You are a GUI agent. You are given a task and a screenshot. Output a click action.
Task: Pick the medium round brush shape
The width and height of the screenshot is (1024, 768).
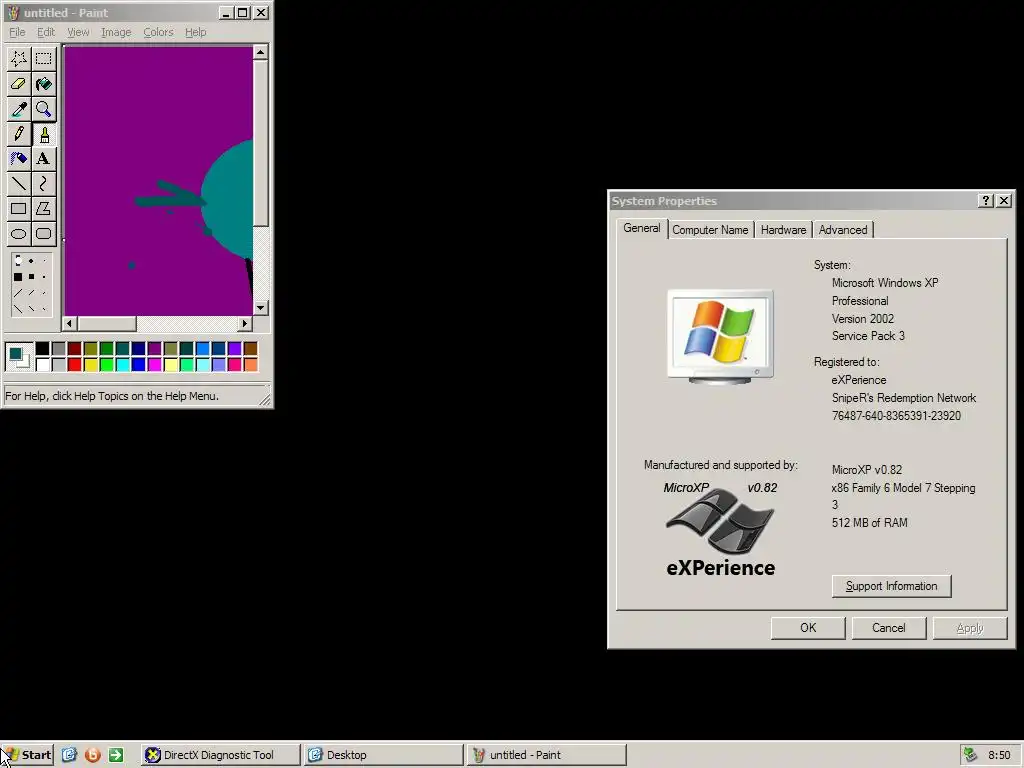(x=31, y=261)
